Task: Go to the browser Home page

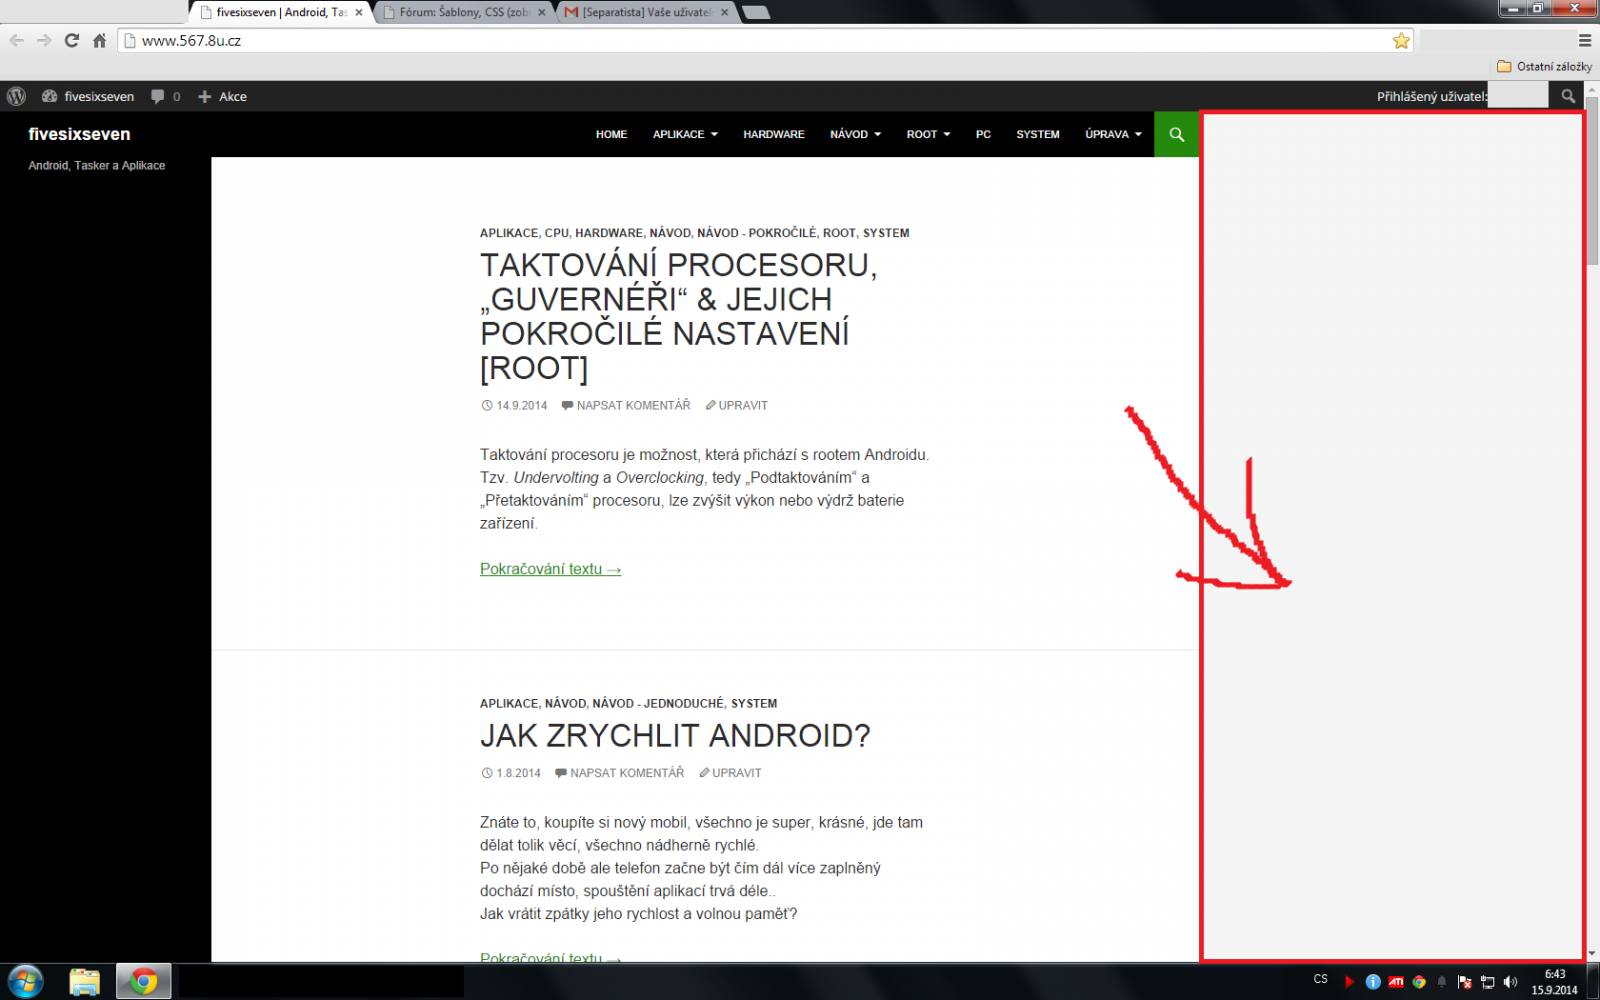Action: 99,40
